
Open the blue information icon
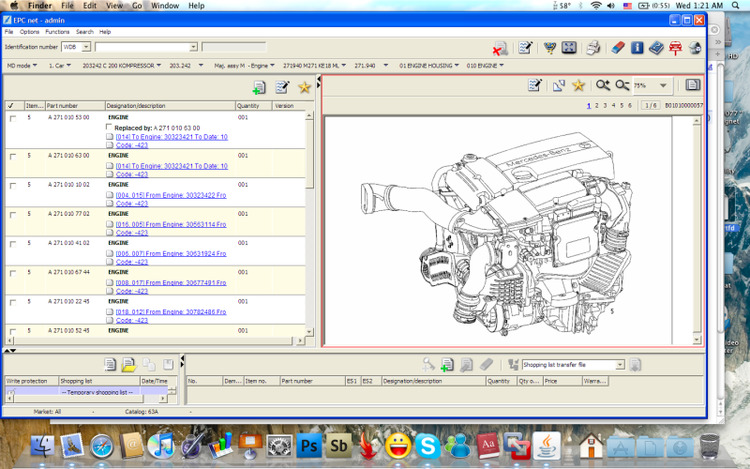point(637,47)
